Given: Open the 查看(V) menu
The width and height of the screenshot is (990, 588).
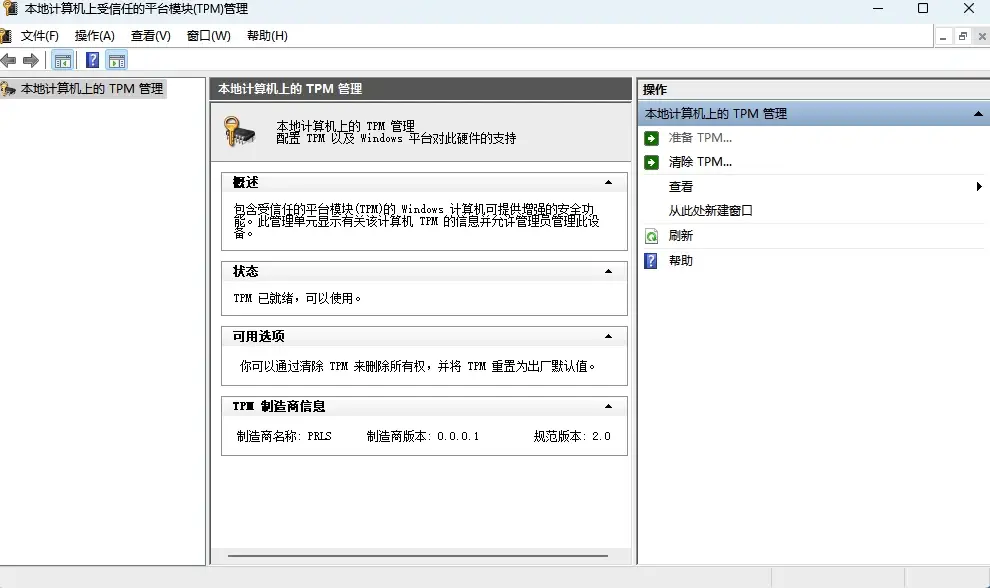Looking at the screenshot, I should [151, 36].
